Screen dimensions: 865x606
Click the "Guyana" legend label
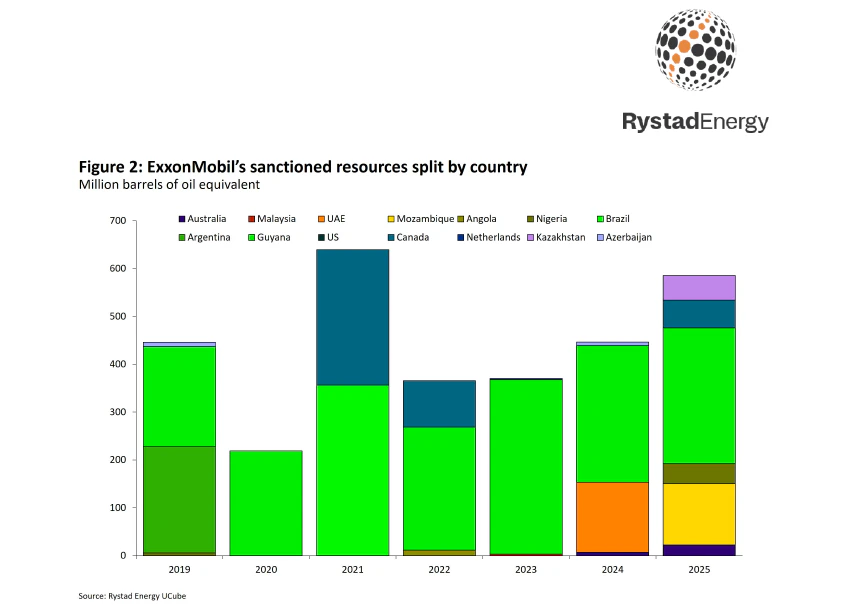274,238
